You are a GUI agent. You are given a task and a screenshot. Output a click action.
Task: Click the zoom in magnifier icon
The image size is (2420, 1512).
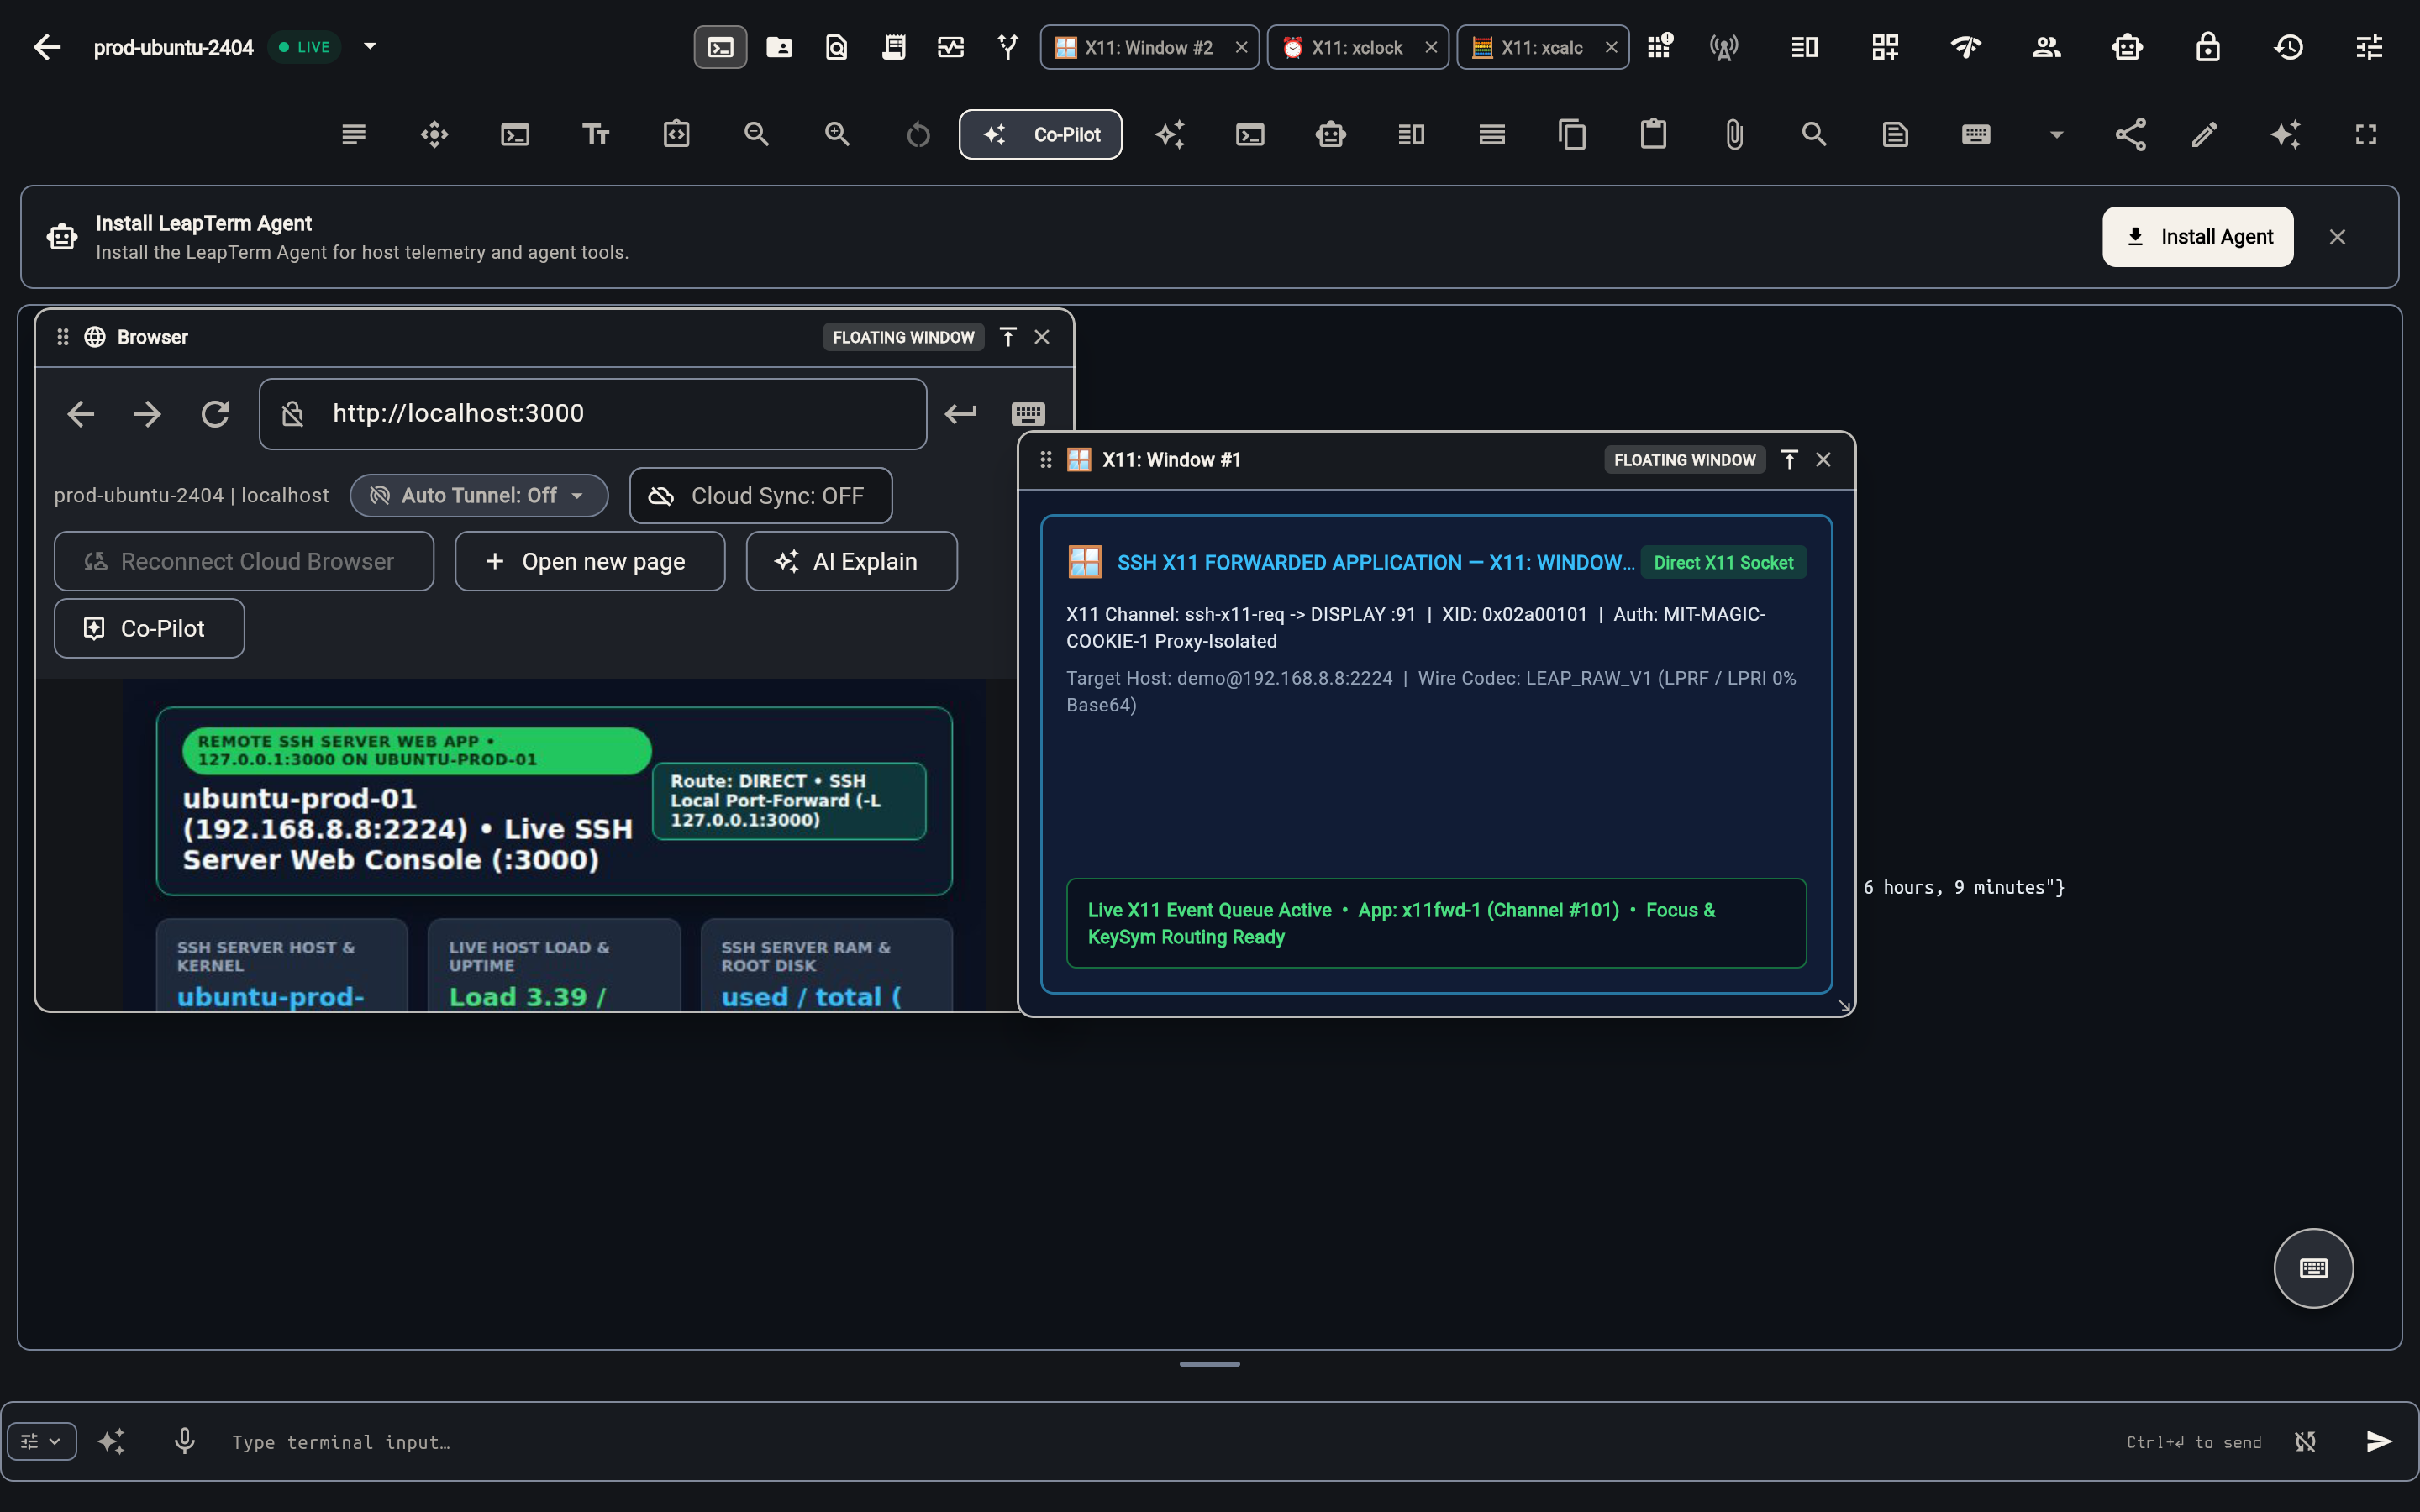coord(837,134)
